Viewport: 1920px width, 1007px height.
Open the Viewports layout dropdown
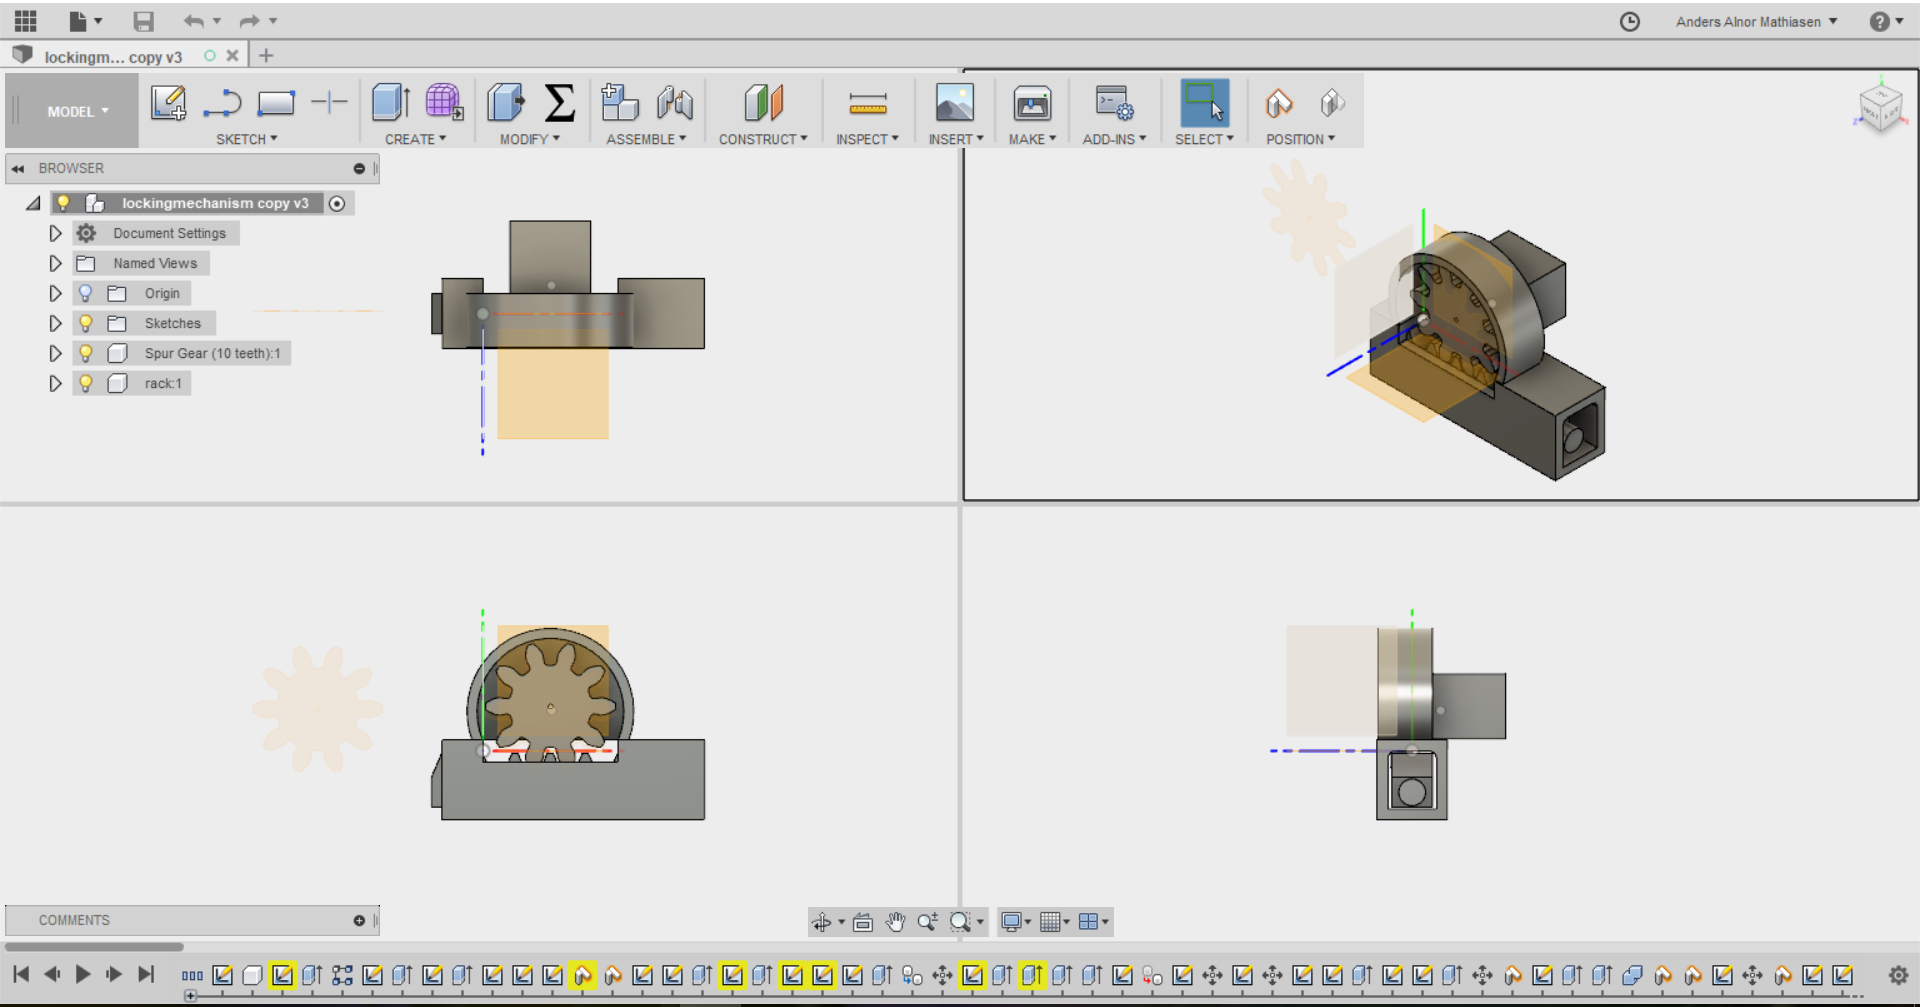coord(1093,922)
